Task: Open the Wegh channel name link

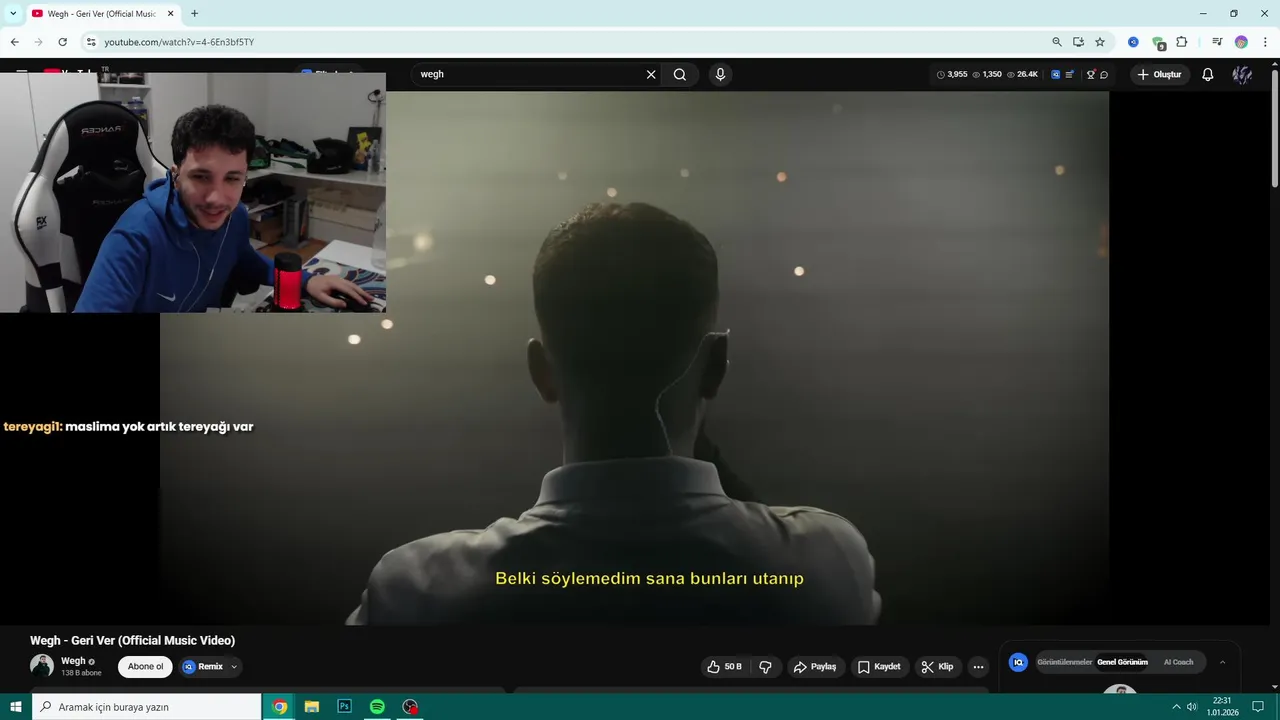Action: [x=73, y=661]
